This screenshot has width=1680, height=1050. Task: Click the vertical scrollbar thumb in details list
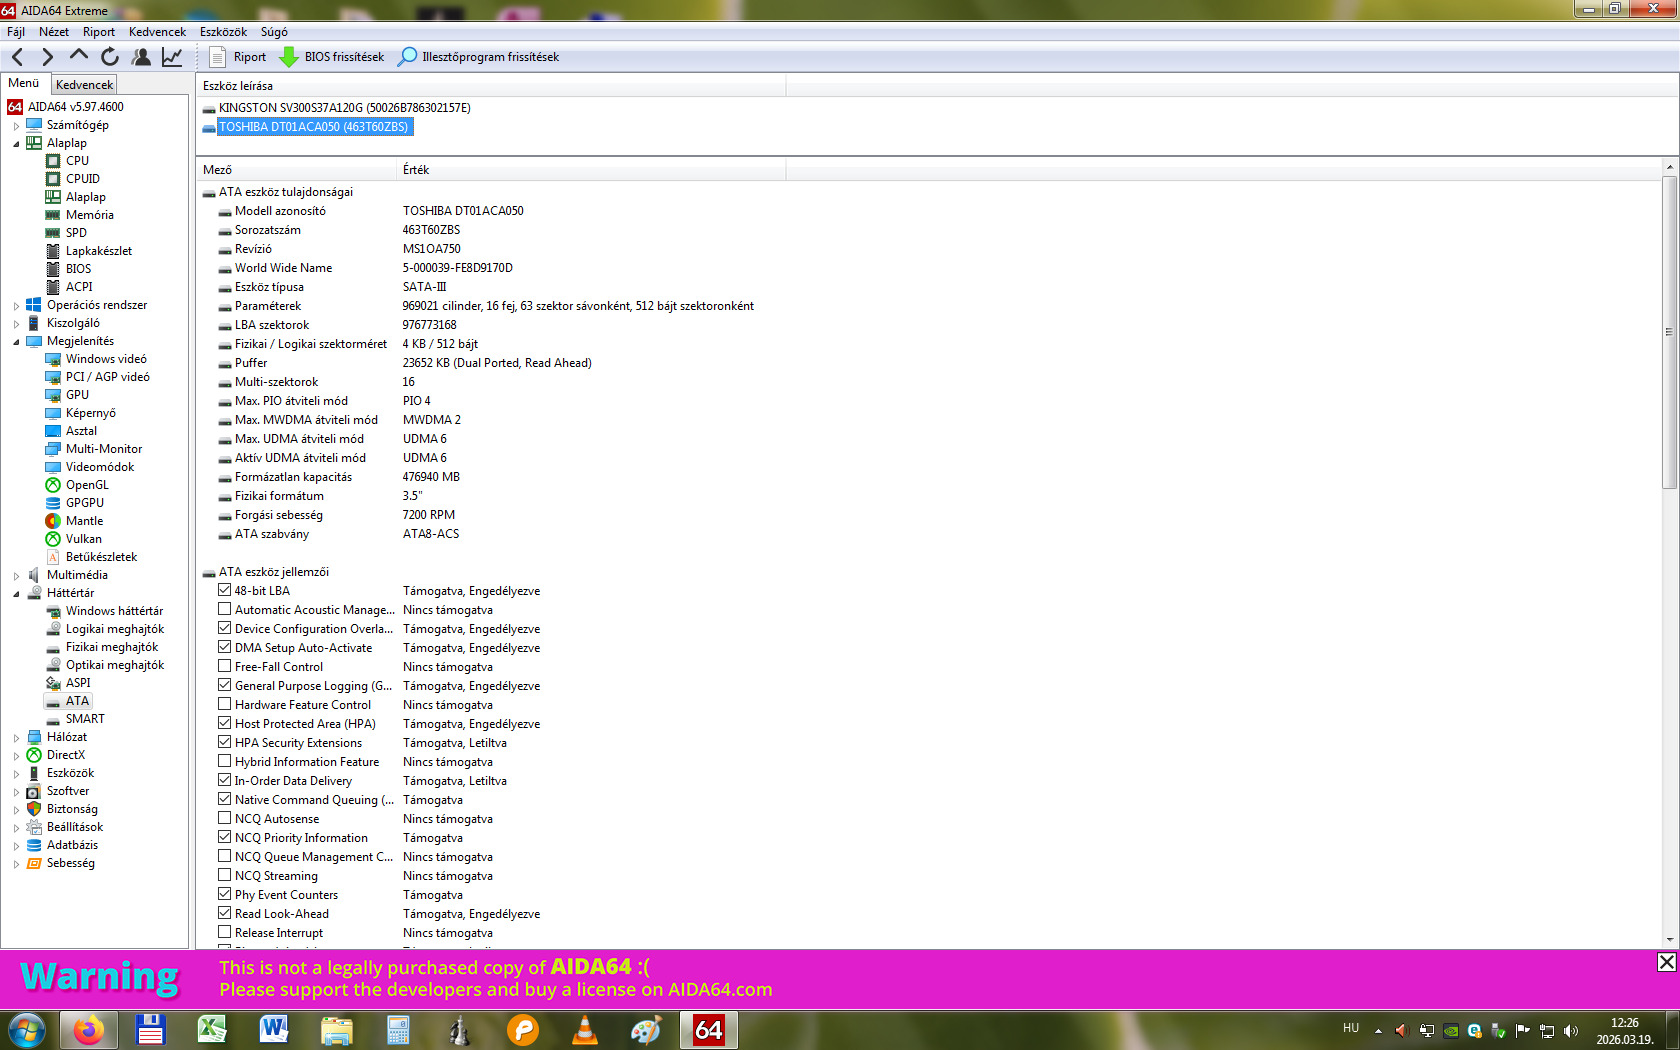click(x=1669, y=332)
